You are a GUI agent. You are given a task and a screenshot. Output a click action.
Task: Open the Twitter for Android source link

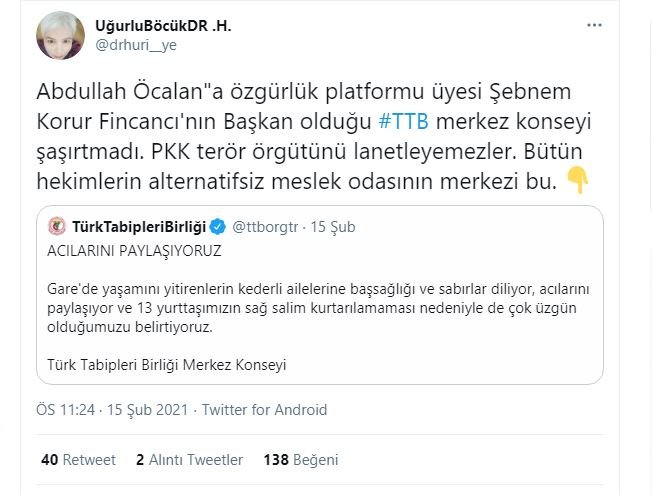coord(264,410)
